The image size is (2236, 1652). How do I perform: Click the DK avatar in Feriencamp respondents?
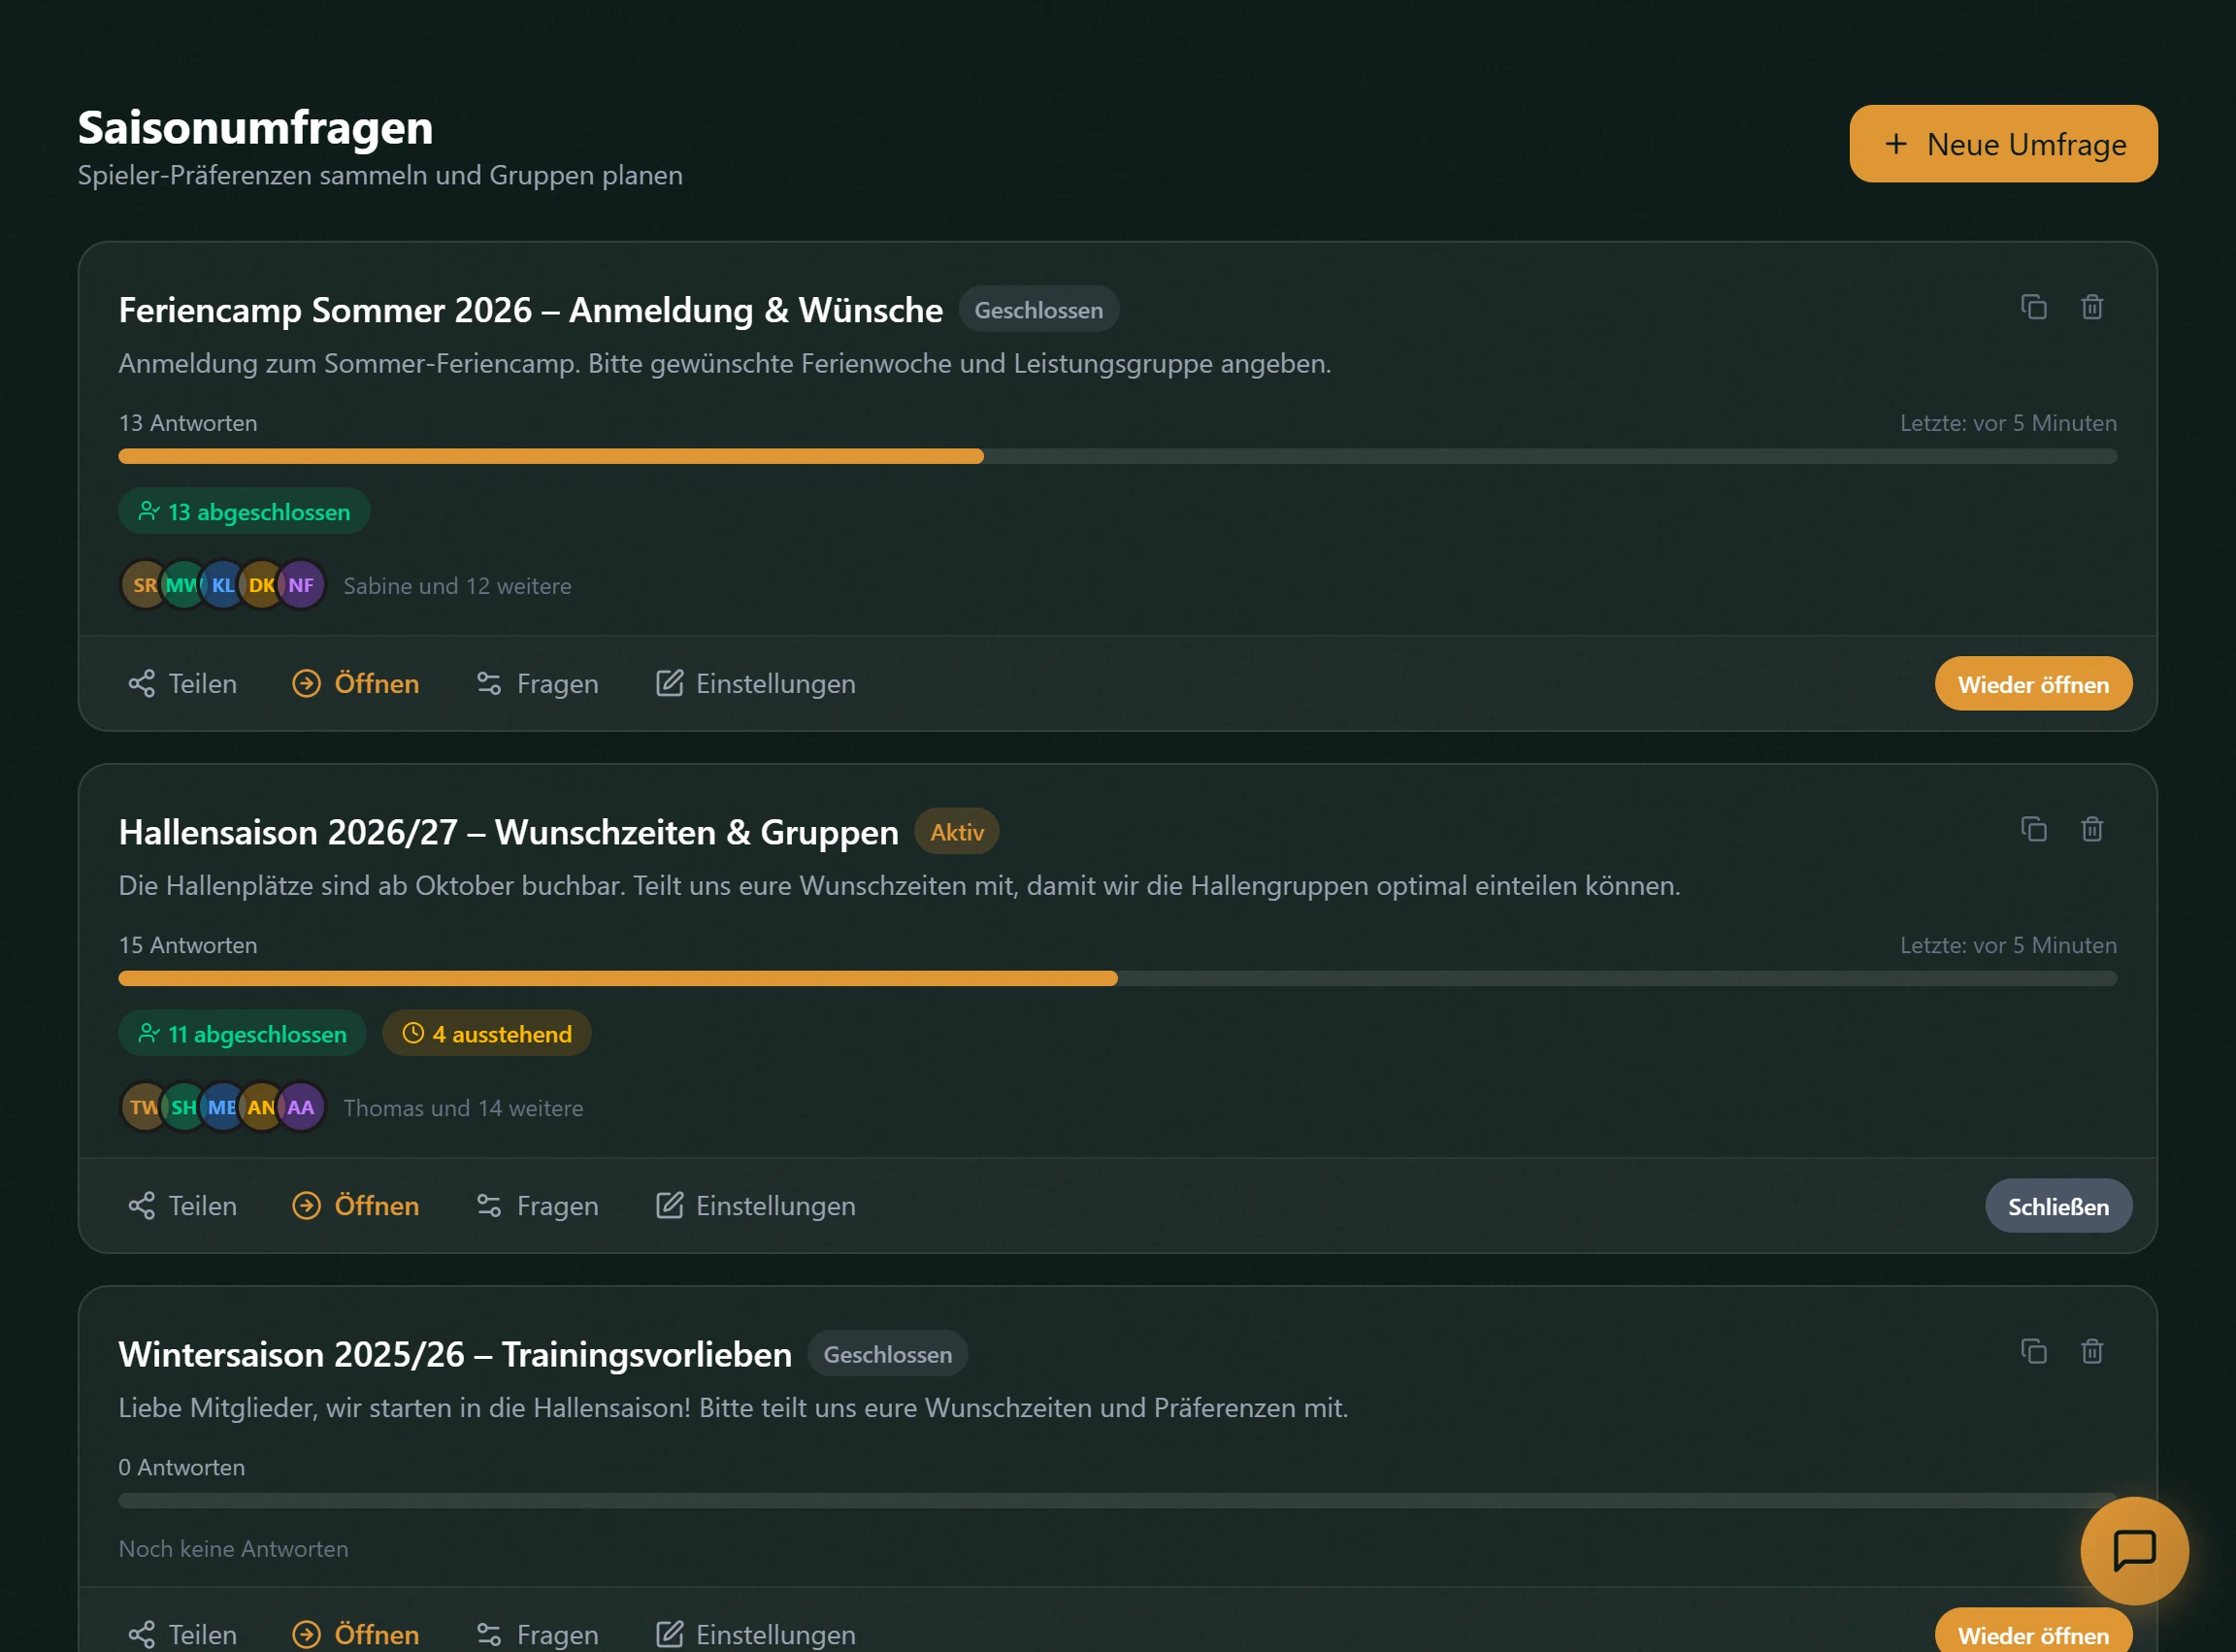(261, 585)
